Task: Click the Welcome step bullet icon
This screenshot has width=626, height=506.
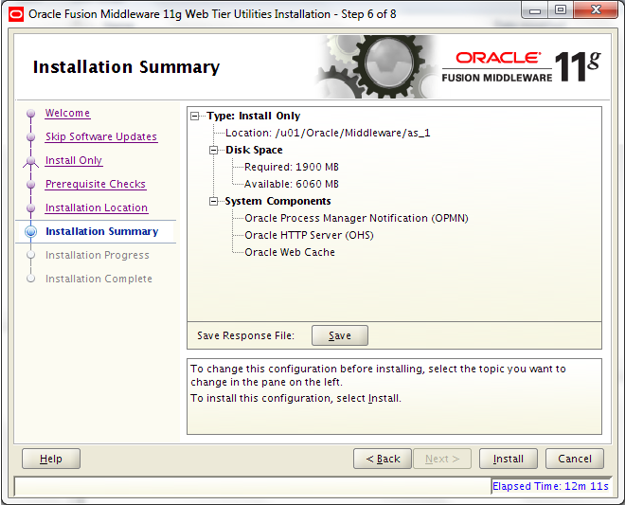Action: [31, 114]
